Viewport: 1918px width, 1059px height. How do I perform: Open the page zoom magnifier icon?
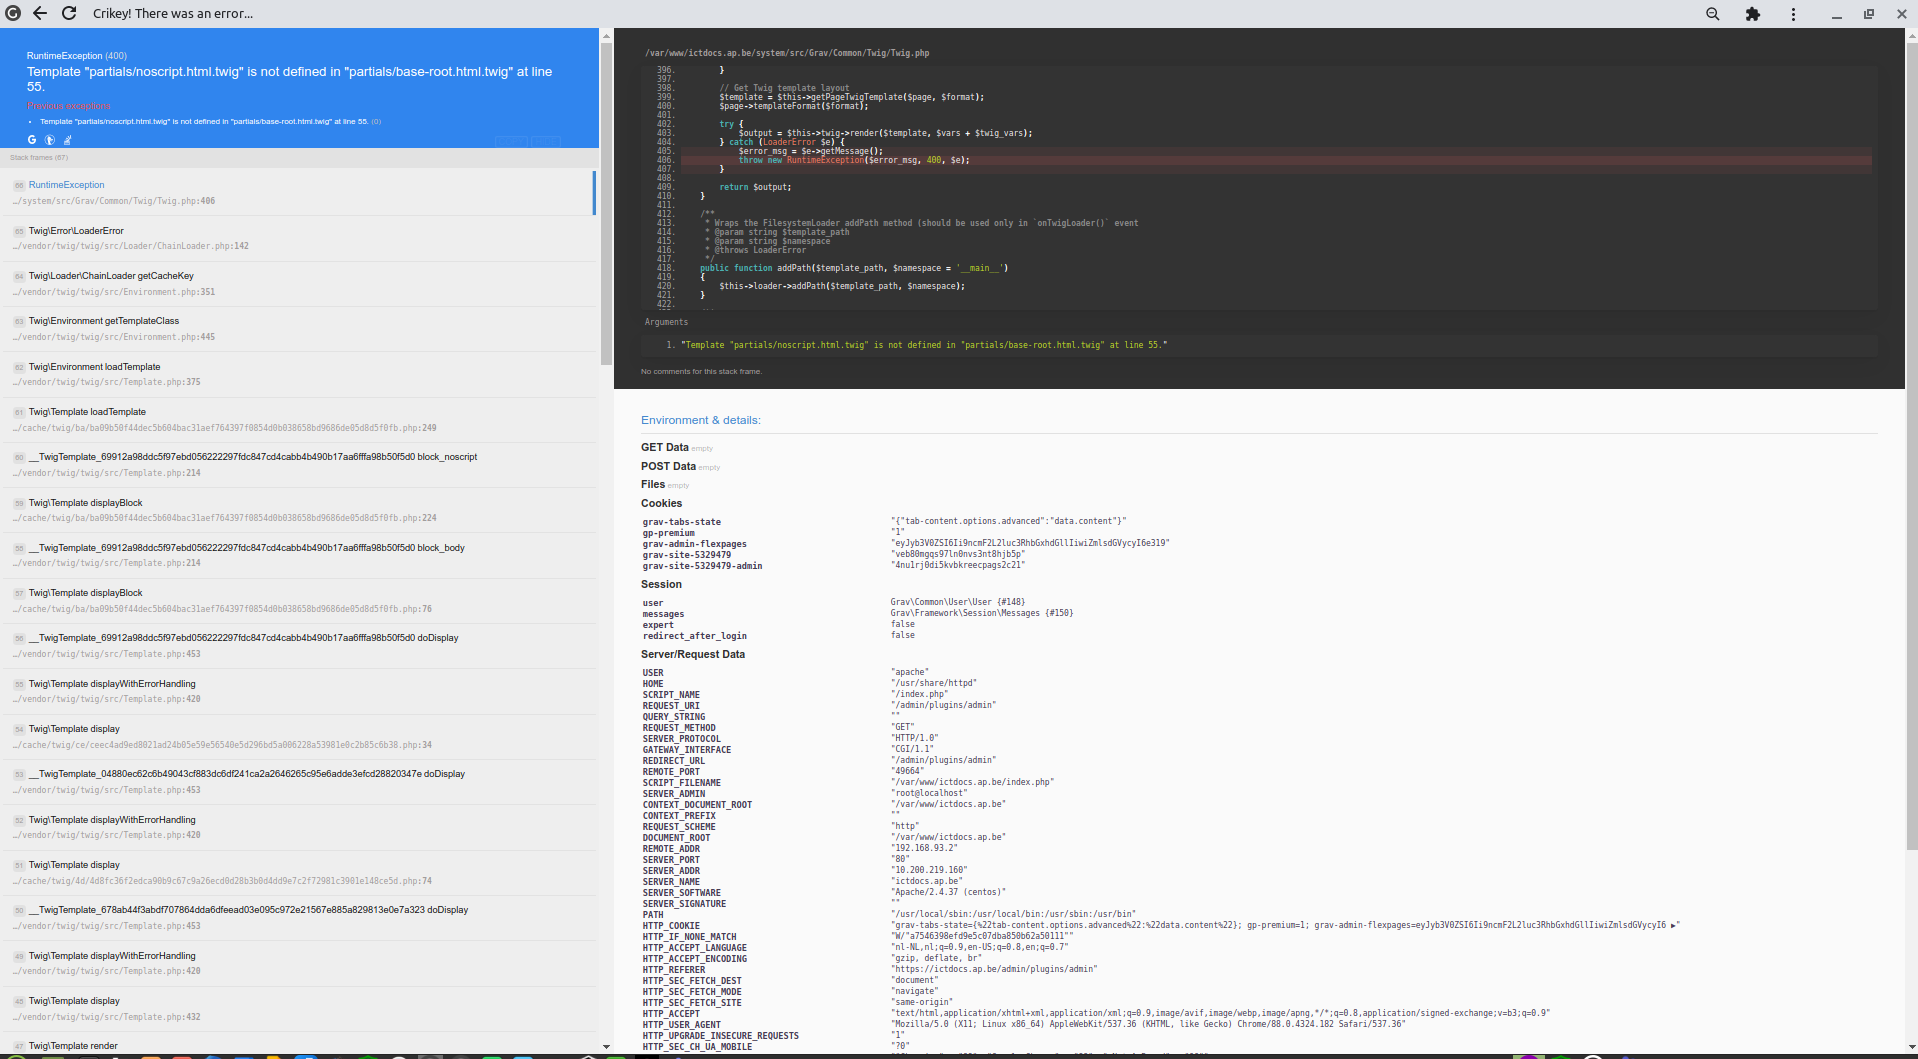pyautogui.click(x=1713, y=14)
